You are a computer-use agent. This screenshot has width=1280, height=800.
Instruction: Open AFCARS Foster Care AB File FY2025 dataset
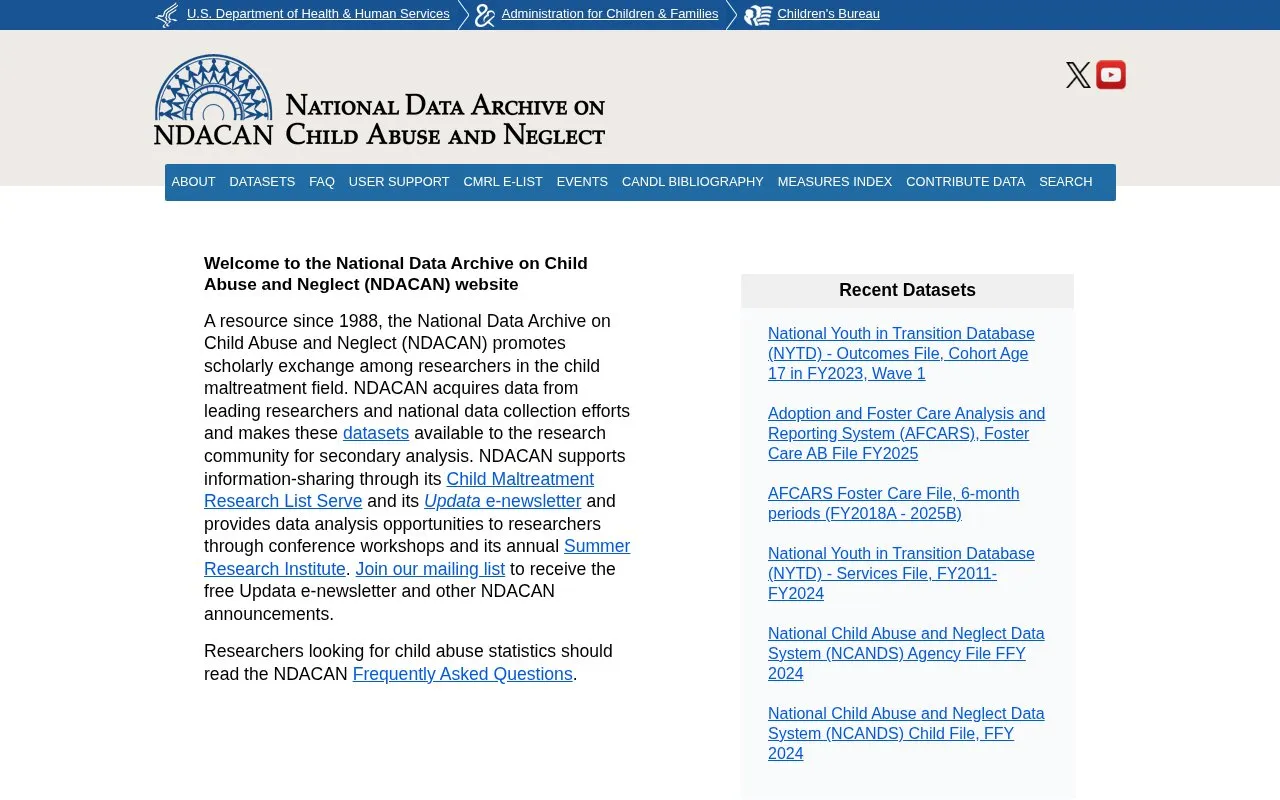pyautogui.click(x=906, y=433)
